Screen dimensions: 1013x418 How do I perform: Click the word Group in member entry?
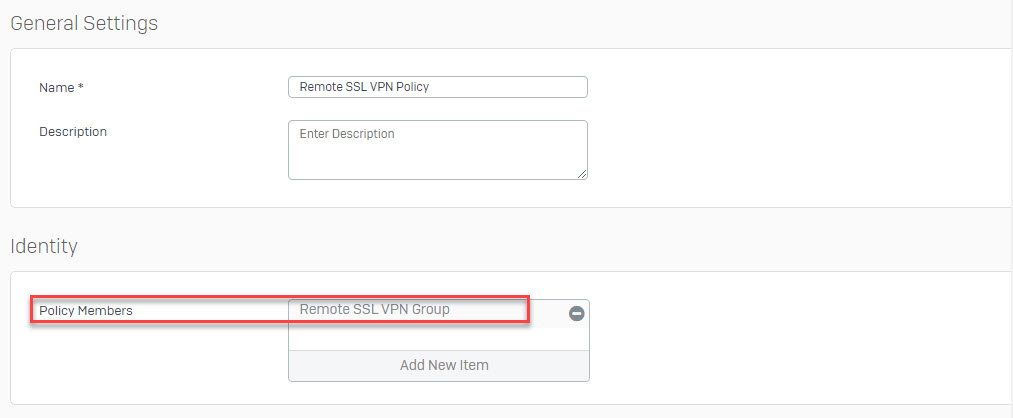pyautogui.click(x=432, y=309)
